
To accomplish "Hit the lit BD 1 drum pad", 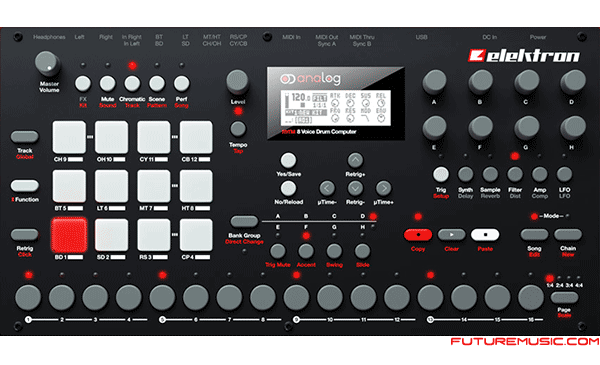I will point(69,235).
